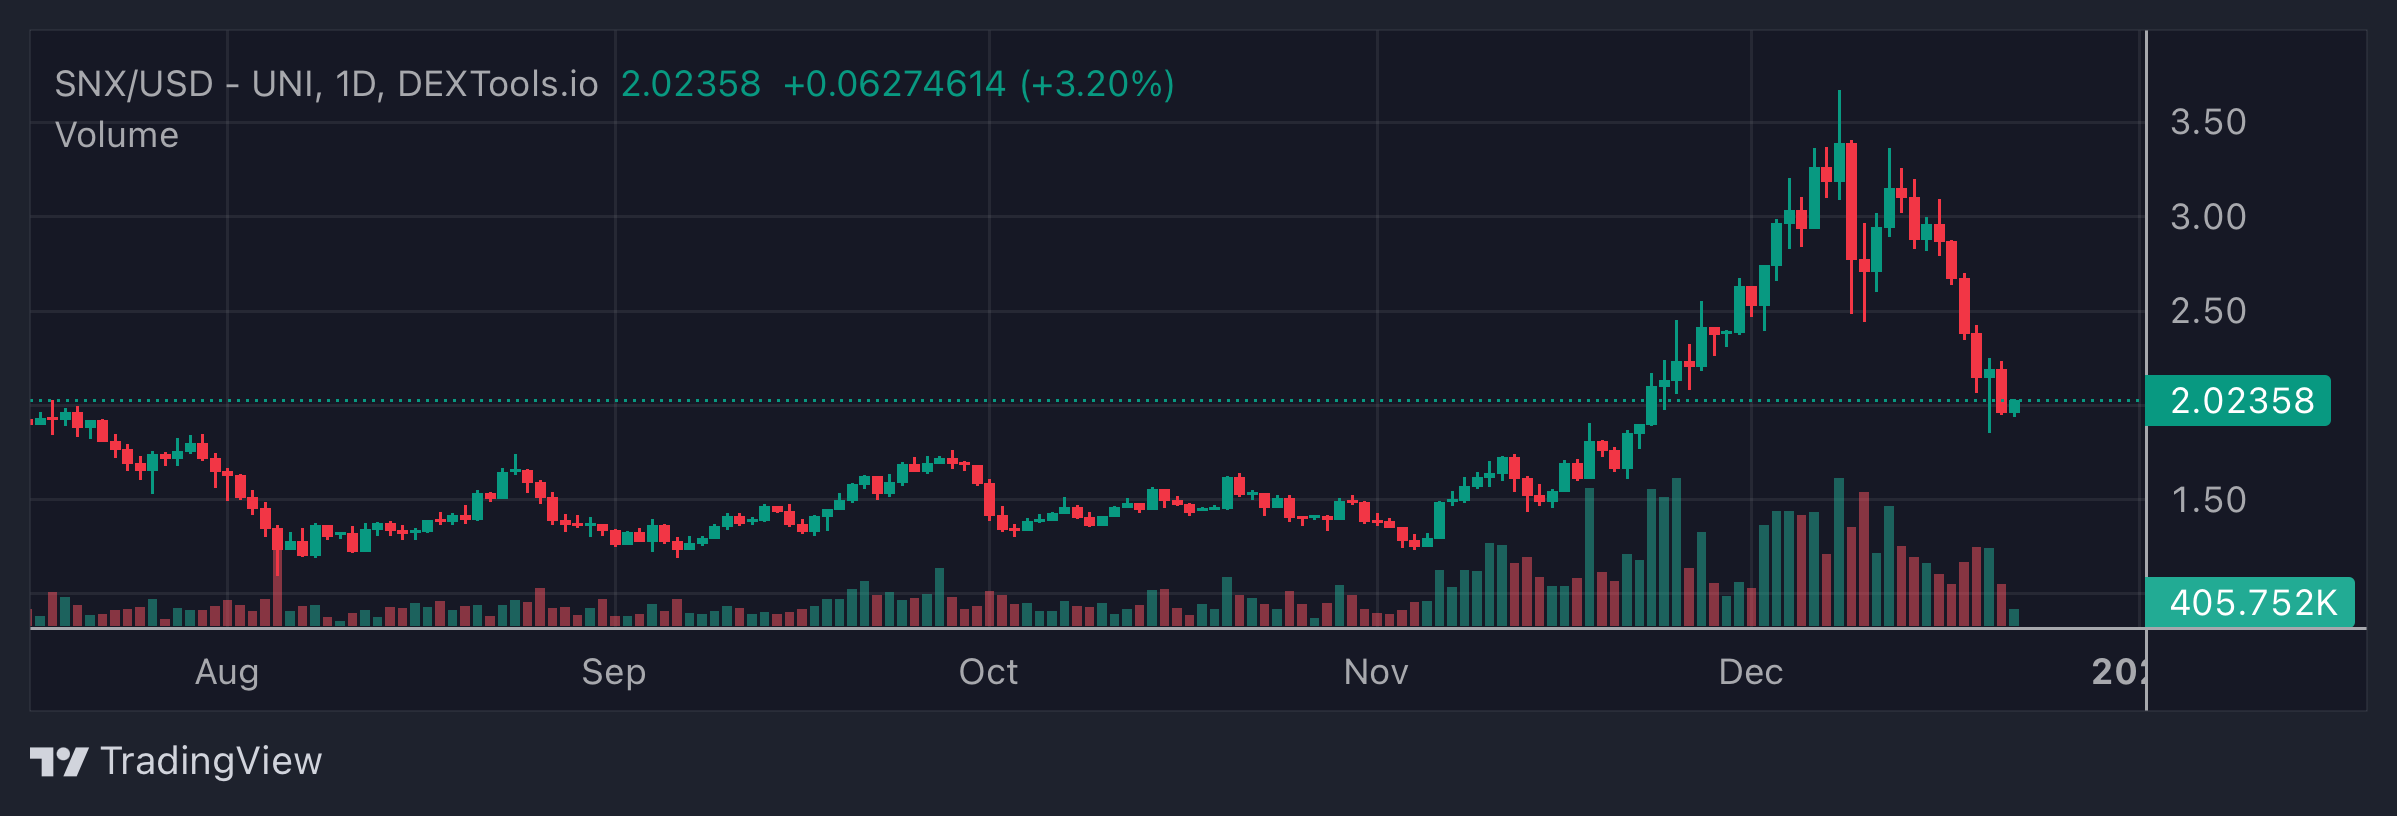Click the latest green candle at chart's right end

point(2014,406)
